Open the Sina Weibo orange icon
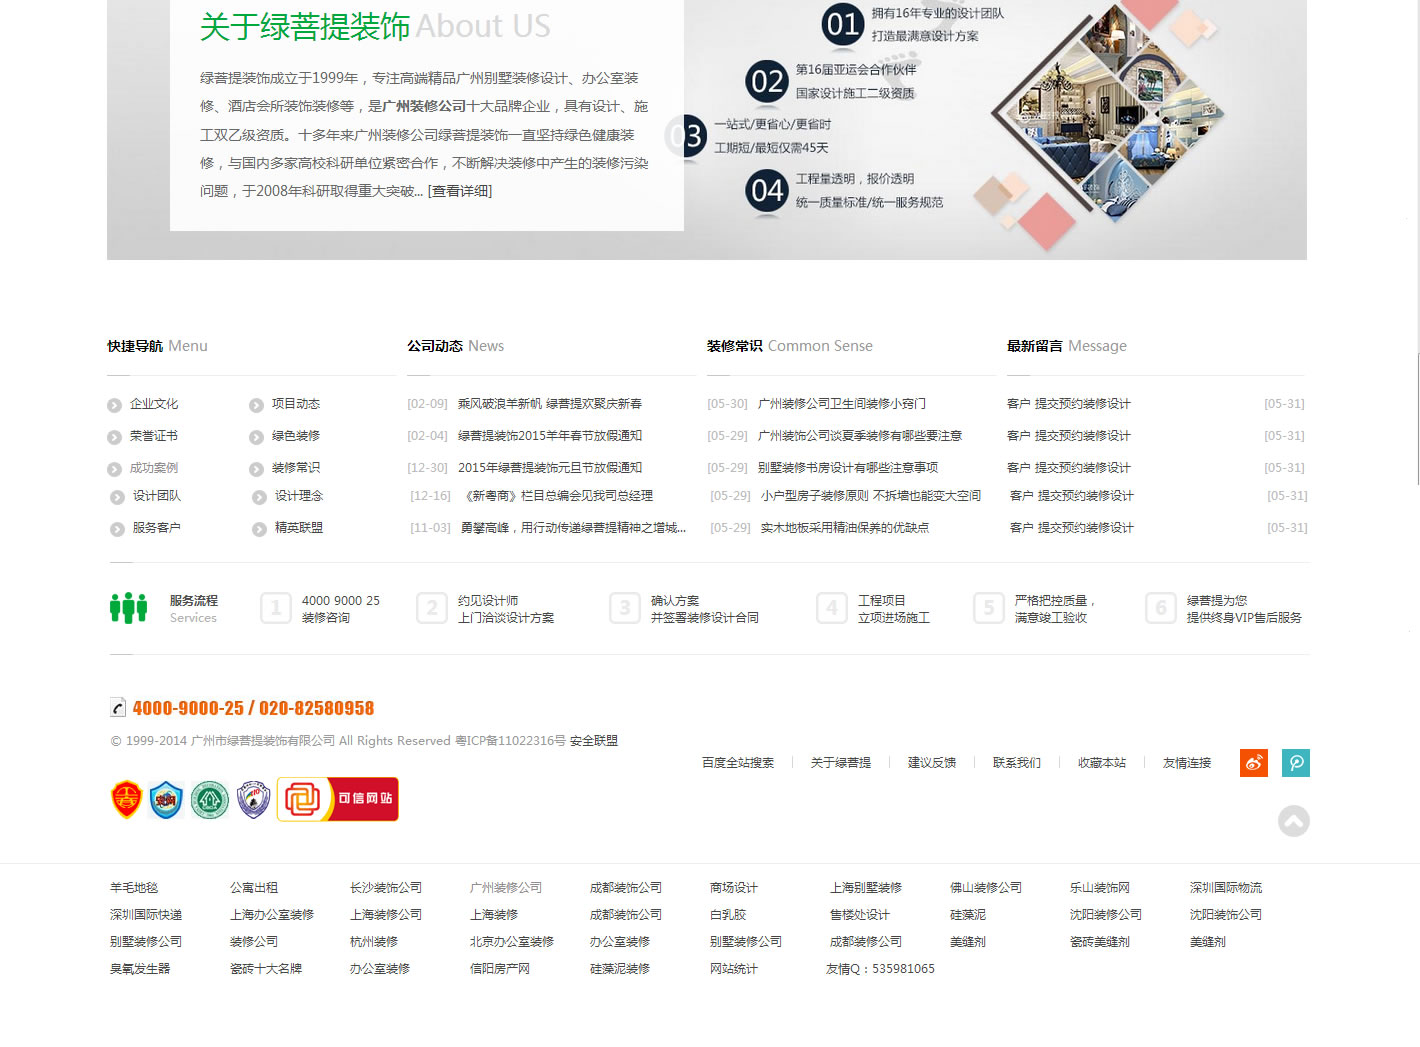Screen dimensions: 1420x1047 coord(1254,763)
